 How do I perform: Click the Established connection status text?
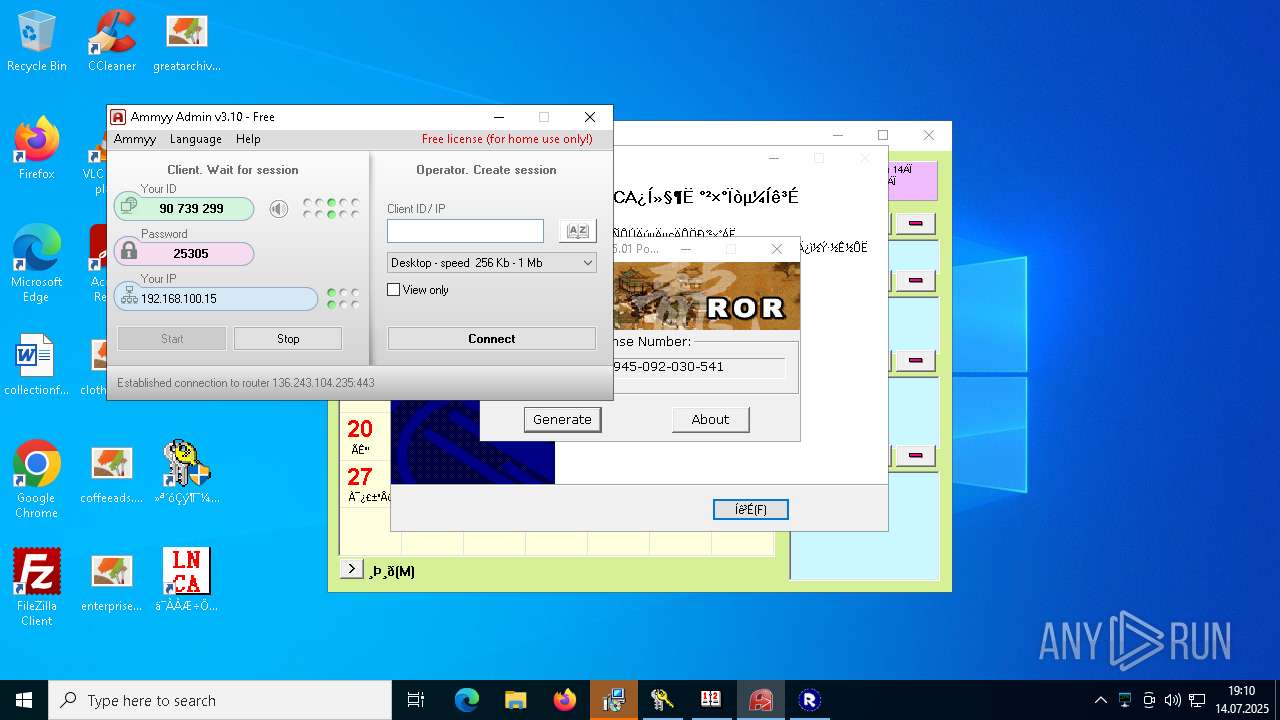coord(246,383)
